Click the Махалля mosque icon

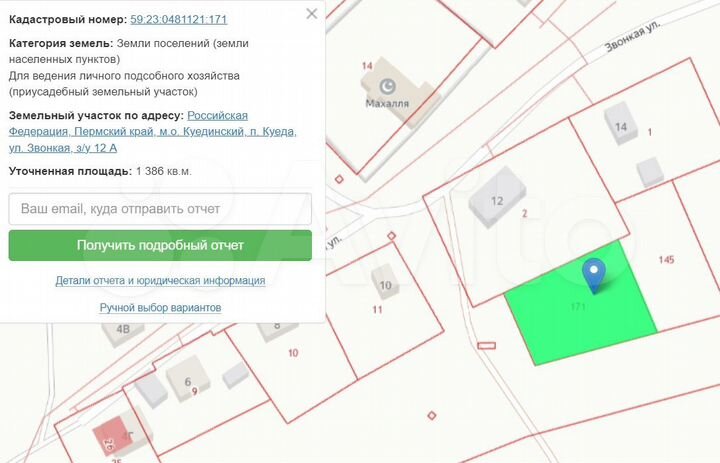pyautogui.click(x=388, y=86)
